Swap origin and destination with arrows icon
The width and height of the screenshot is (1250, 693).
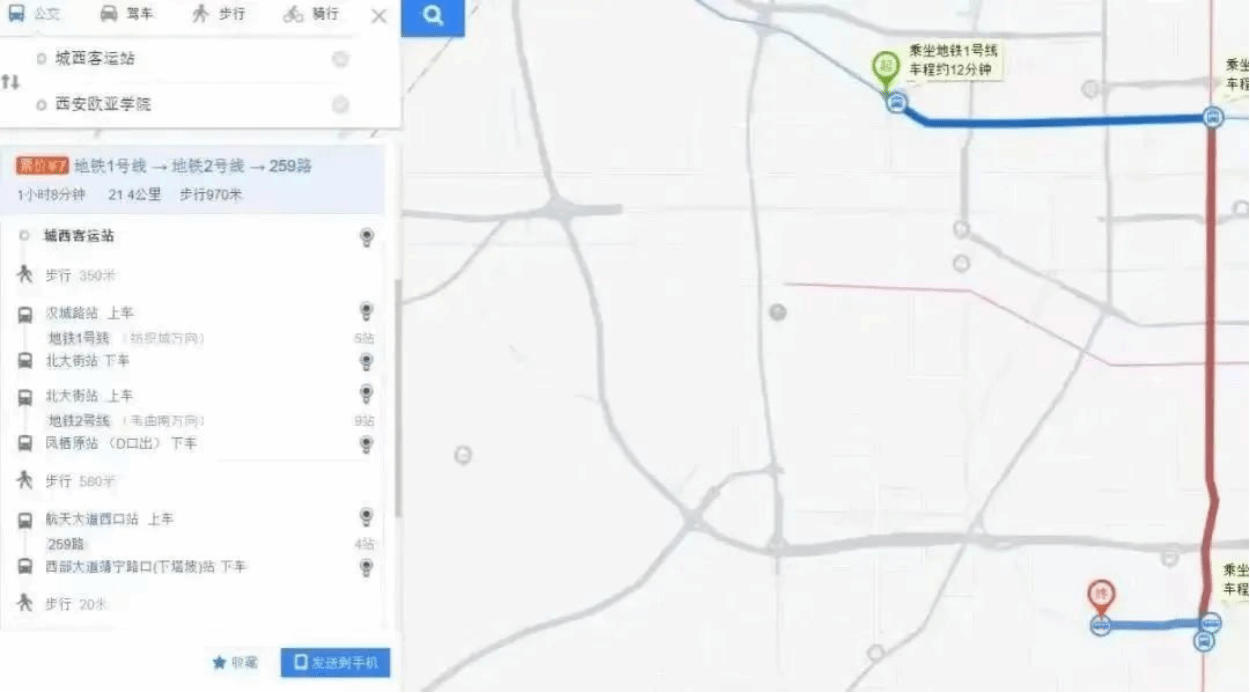point(10,81)
